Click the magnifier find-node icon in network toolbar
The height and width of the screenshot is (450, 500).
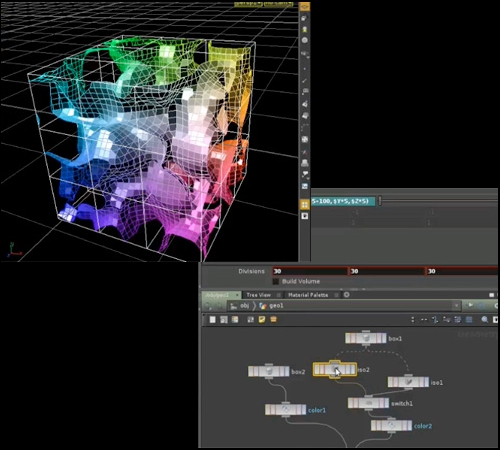click(485, 320)
